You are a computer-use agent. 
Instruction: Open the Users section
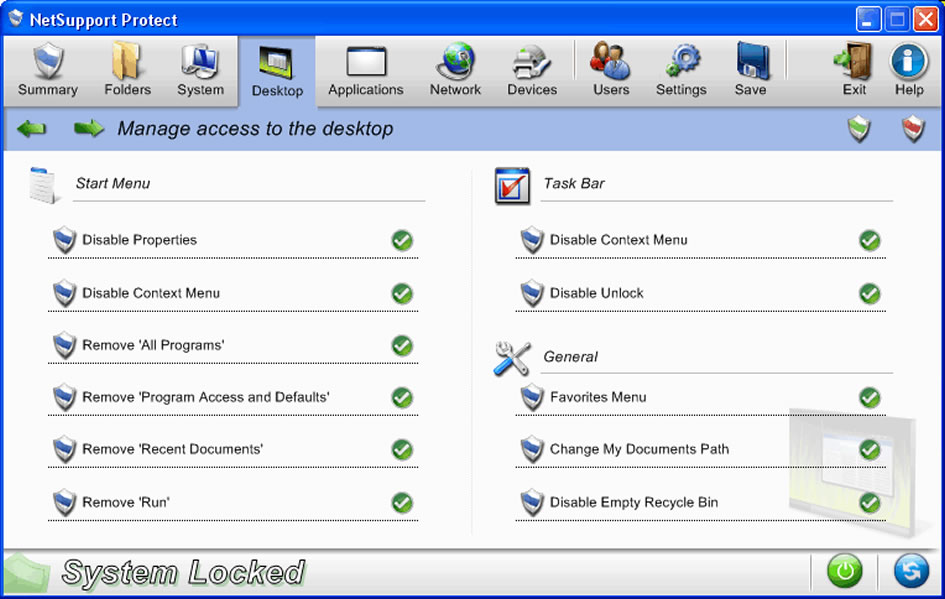(611, 70)
